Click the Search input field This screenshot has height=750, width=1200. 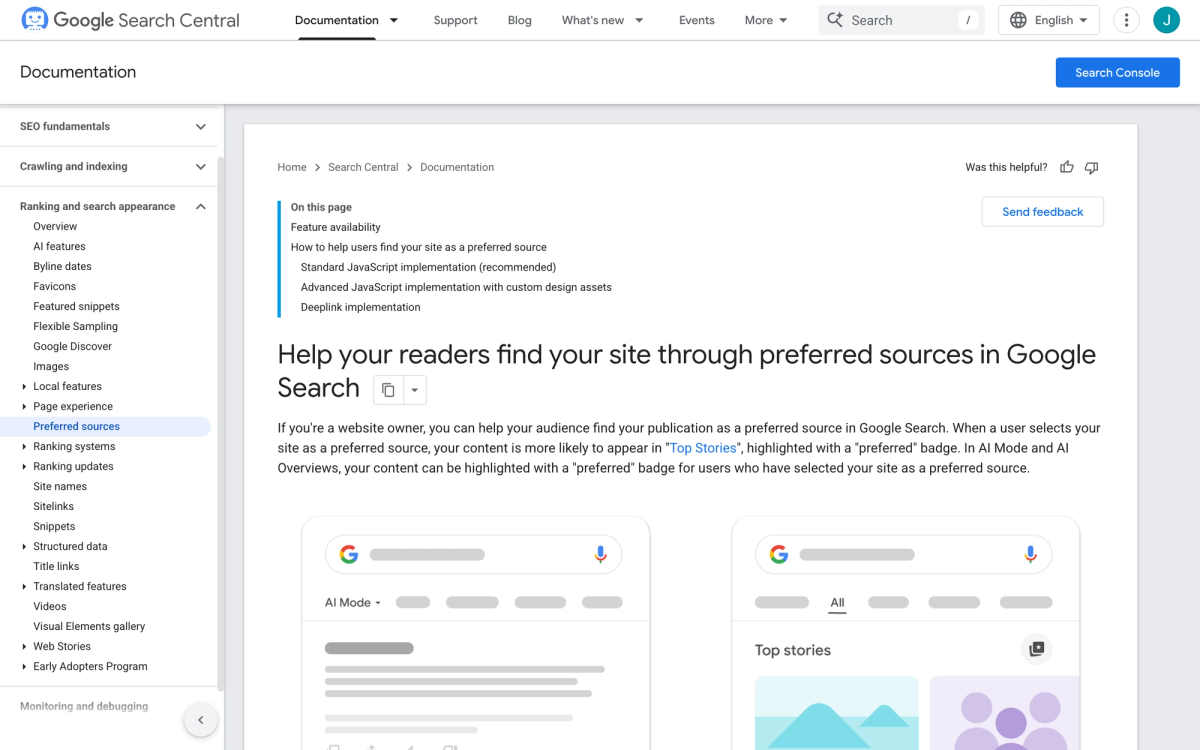coord(901,20)
